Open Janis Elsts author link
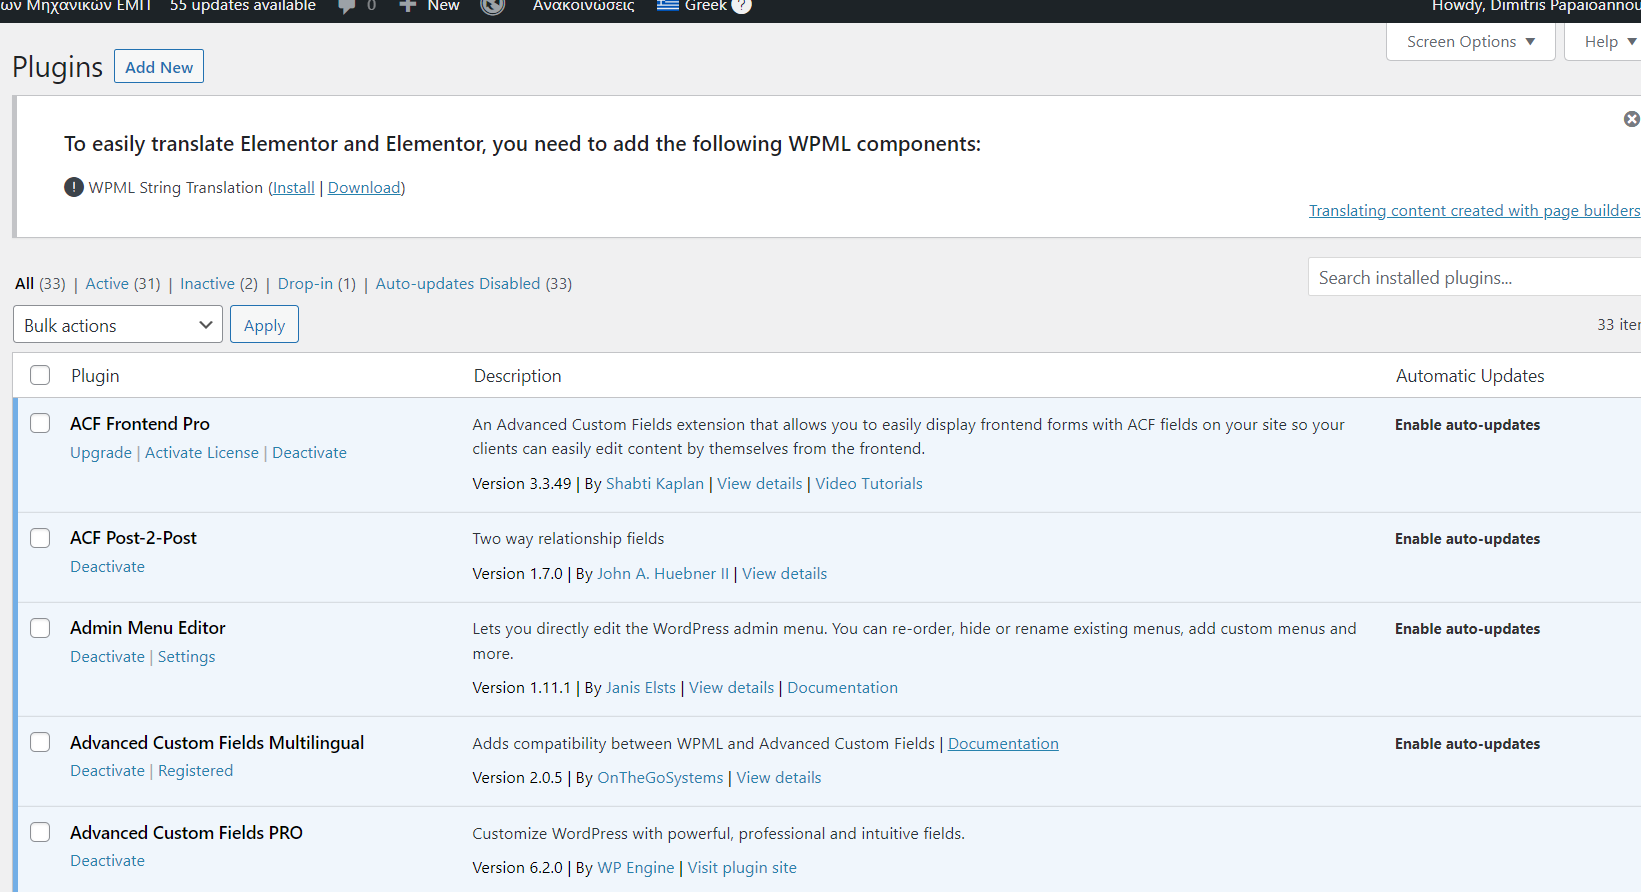 pos(641,688)
